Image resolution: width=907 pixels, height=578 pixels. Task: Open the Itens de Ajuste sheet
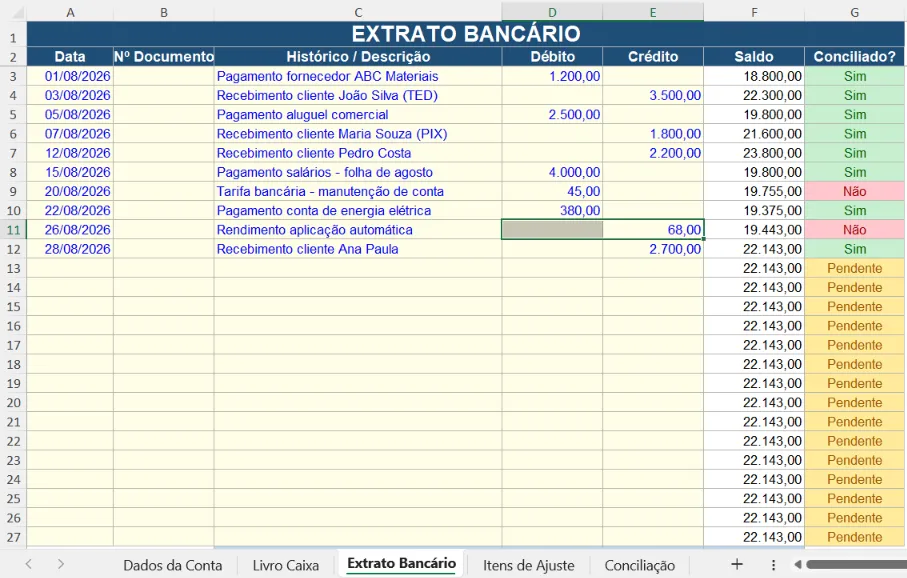point(529,565)
